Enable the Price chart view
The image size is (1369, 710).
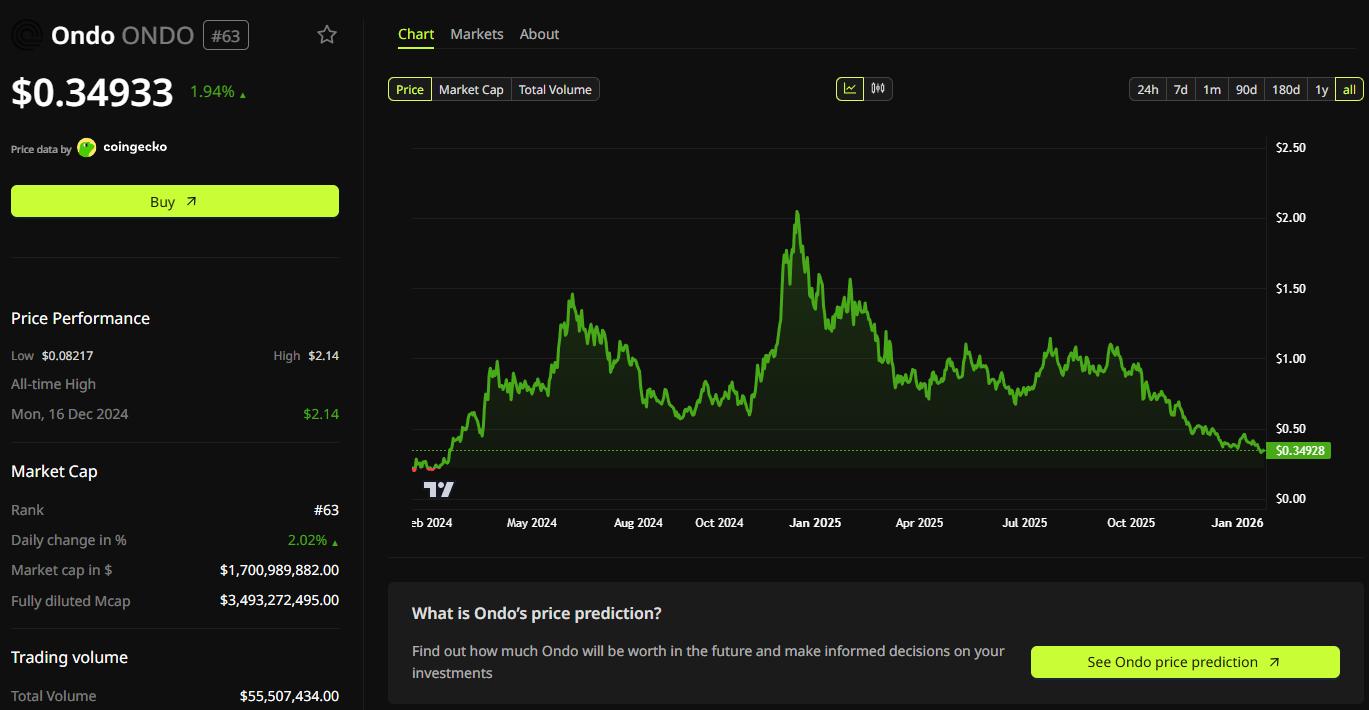[x=409, y=89]
